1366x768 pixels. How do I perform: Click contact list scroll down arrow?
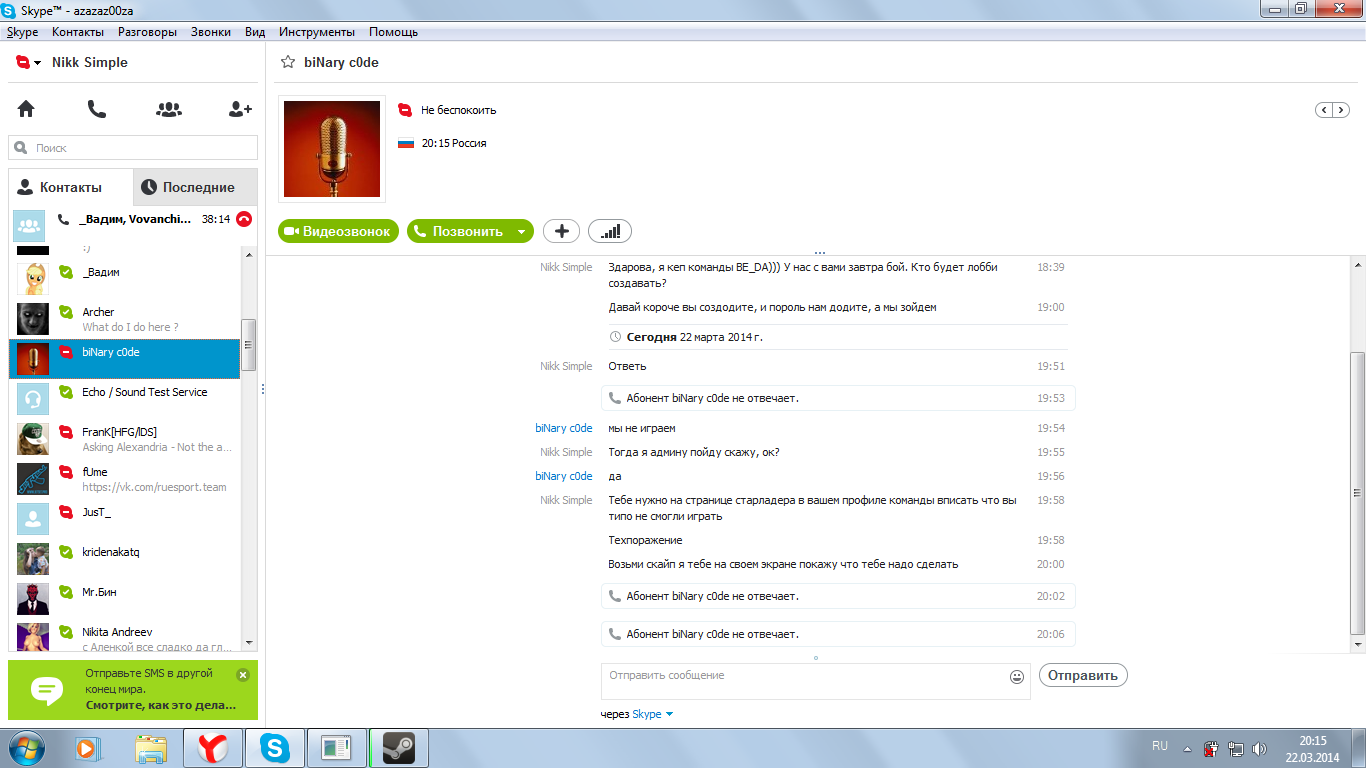coord(249,644)
